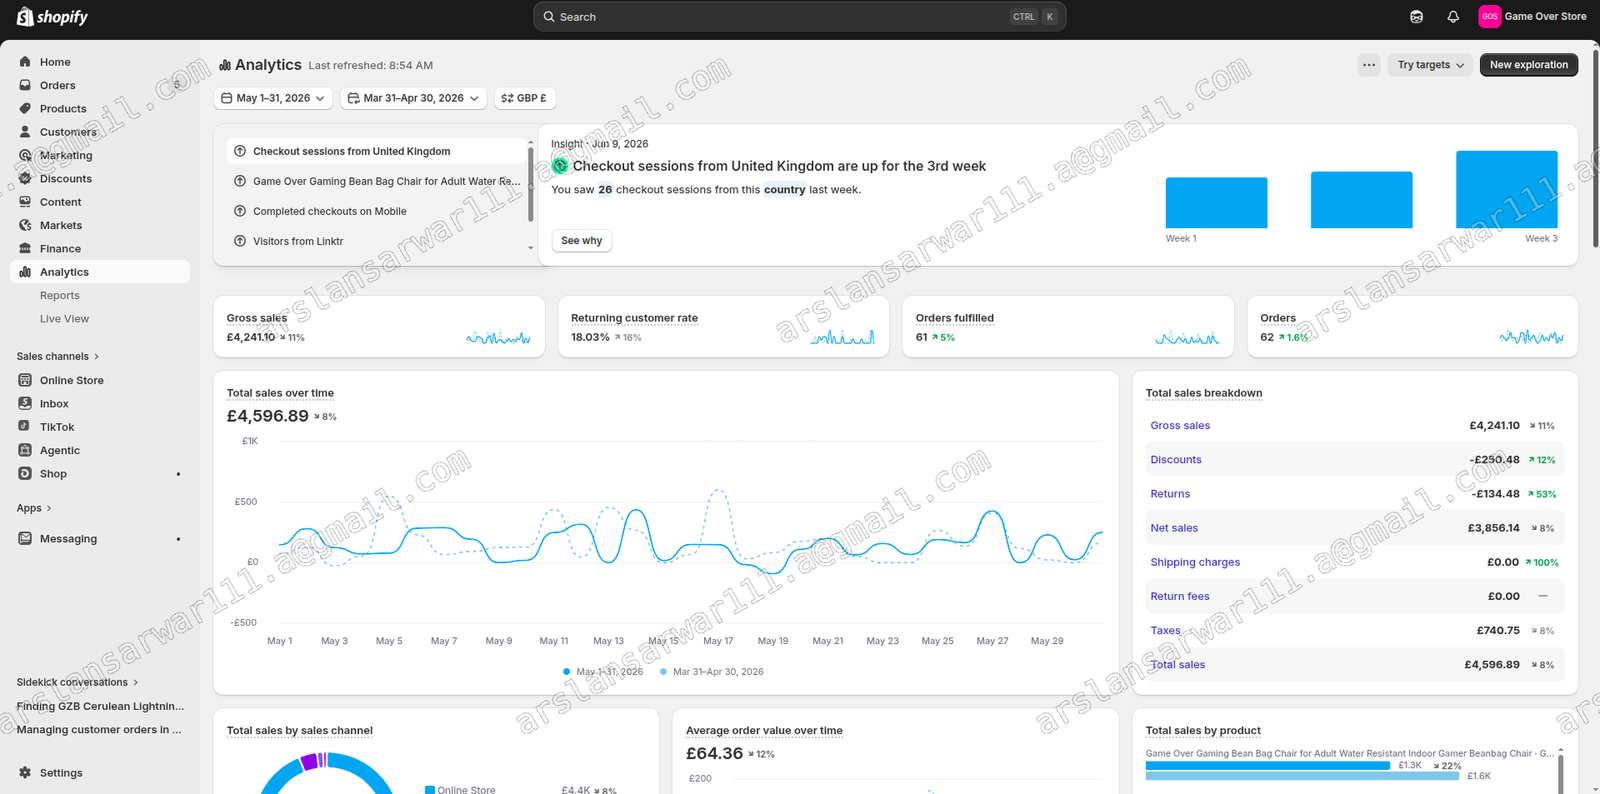Open the Shipping charges breakdown link
The width and height of the screenshot is (1600, 794).
coord(1195,562)
